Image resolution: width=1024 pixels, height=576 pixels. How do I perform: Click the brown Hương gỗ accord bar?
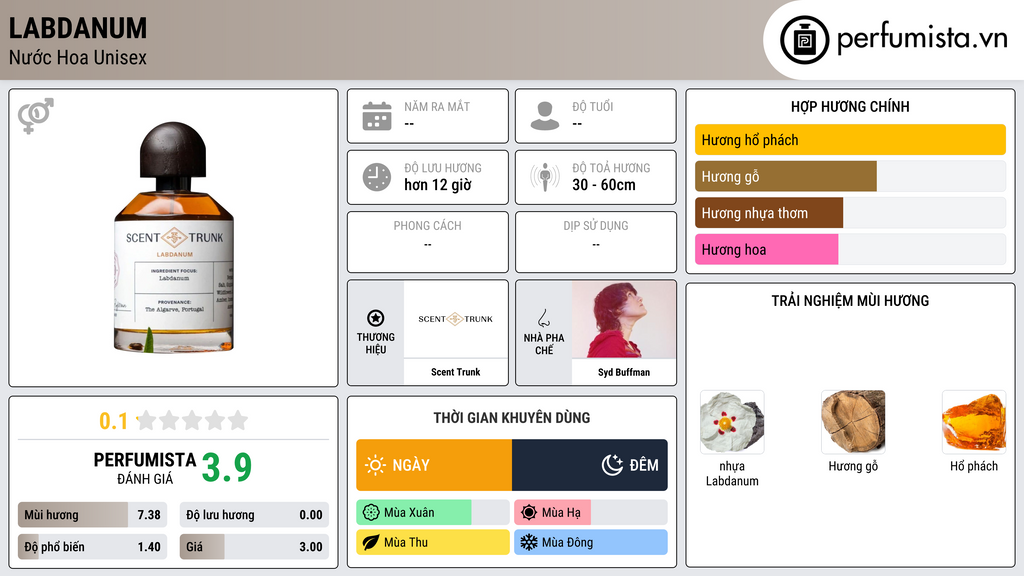click(x=786, y=176)
